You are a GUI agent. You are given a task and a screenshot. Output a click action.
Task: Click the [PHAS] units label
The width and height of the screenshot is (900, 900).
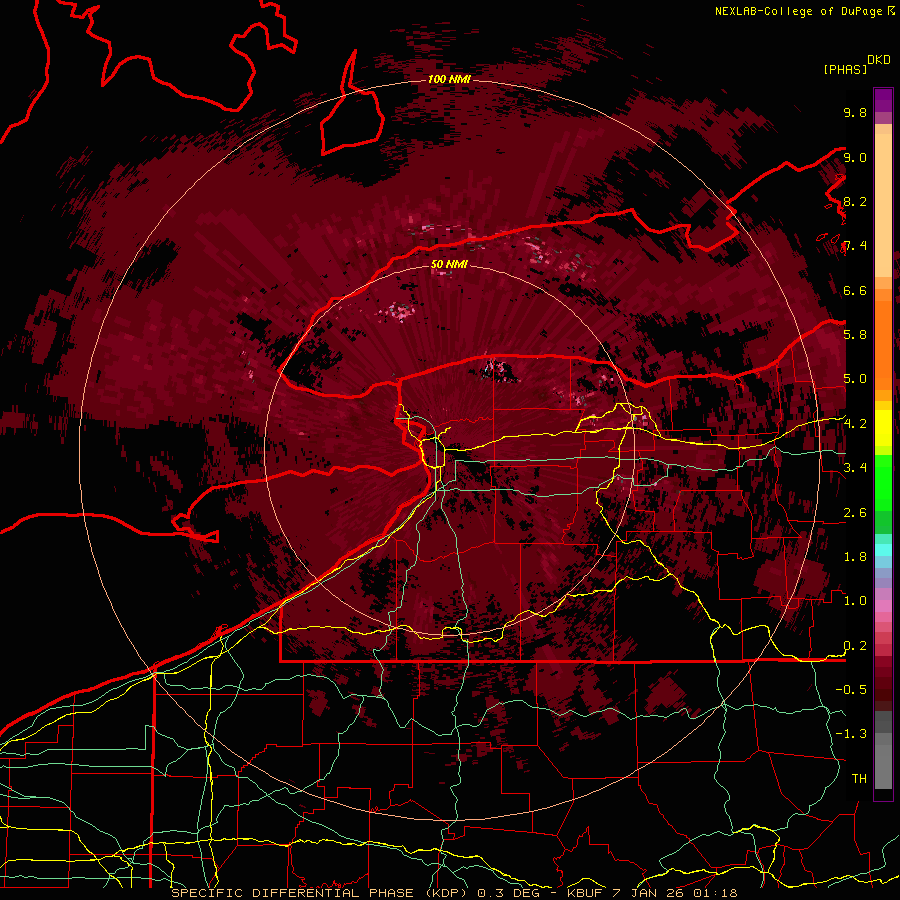845,69
